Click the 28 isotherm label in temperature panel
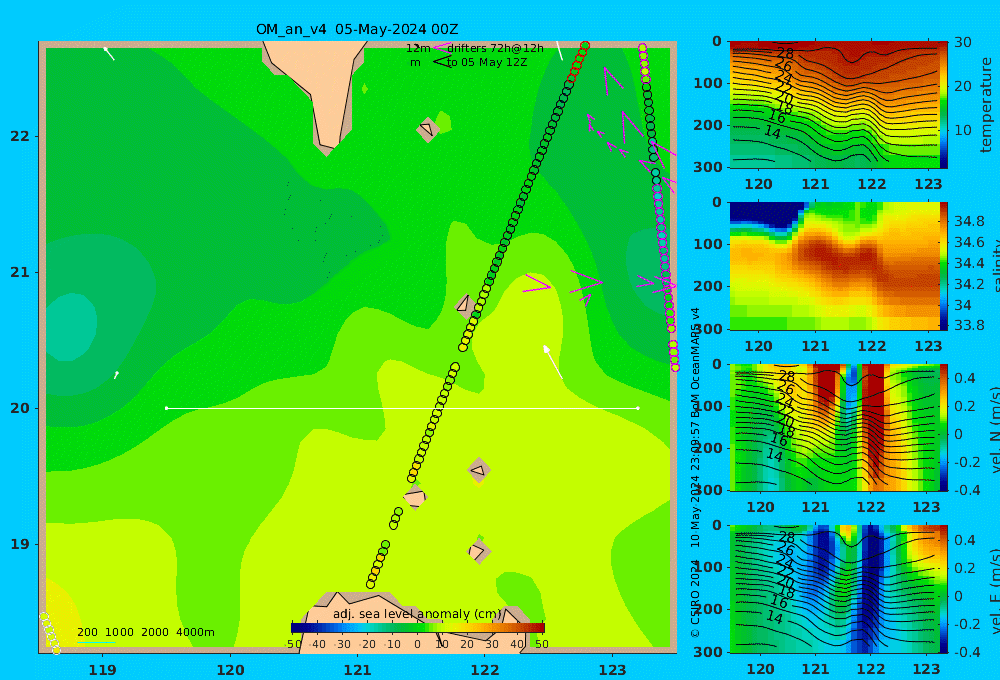 [785, 54]
